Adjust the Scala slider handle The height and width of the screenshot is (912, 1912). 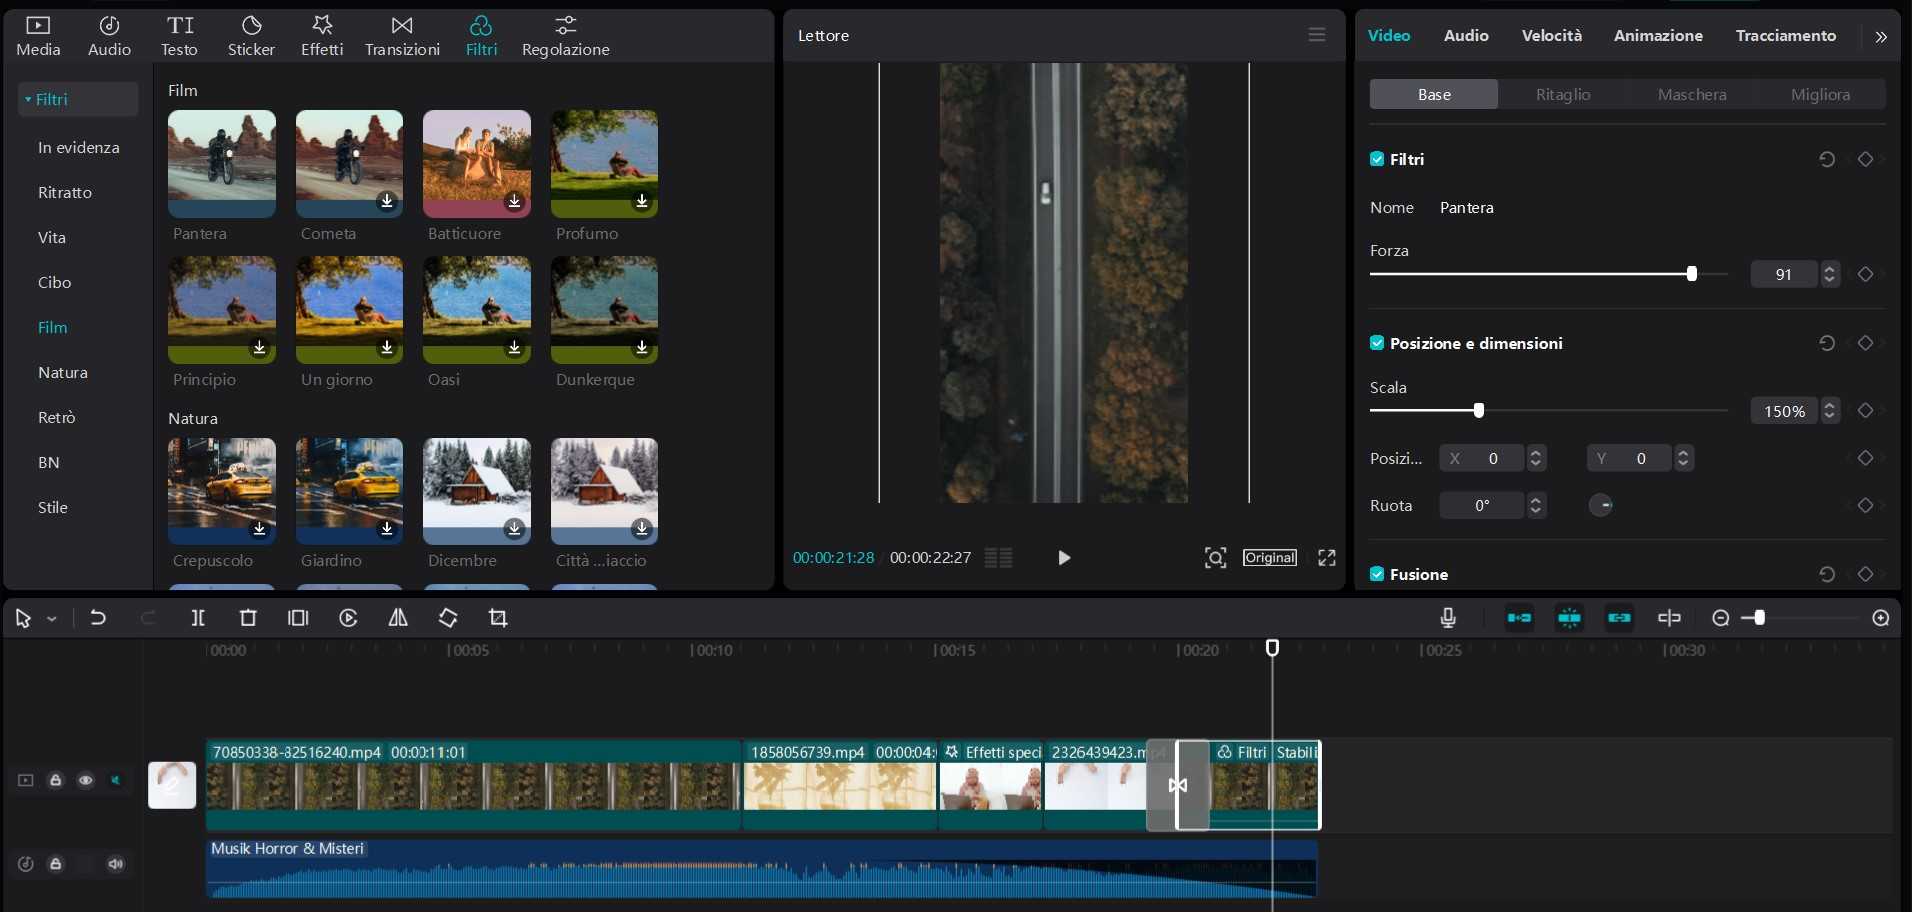1479,410
